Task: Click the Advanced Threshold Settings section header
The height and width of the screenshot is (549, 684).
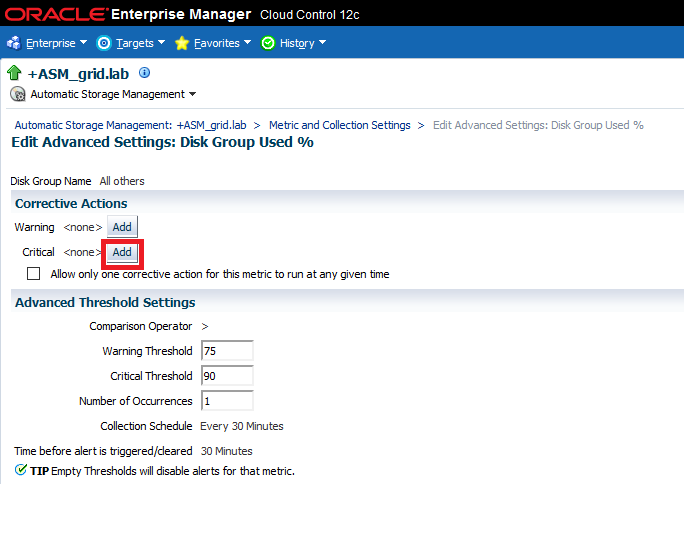Action: 105,302
